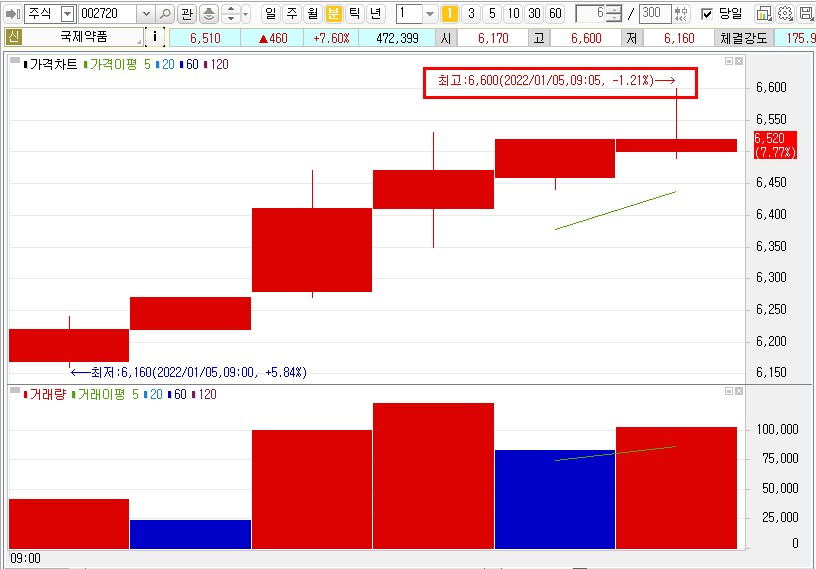The width and height of the screenshot is (816, 569).
Task: Click the arrow icon left of 주식
Action: (12, 14)
